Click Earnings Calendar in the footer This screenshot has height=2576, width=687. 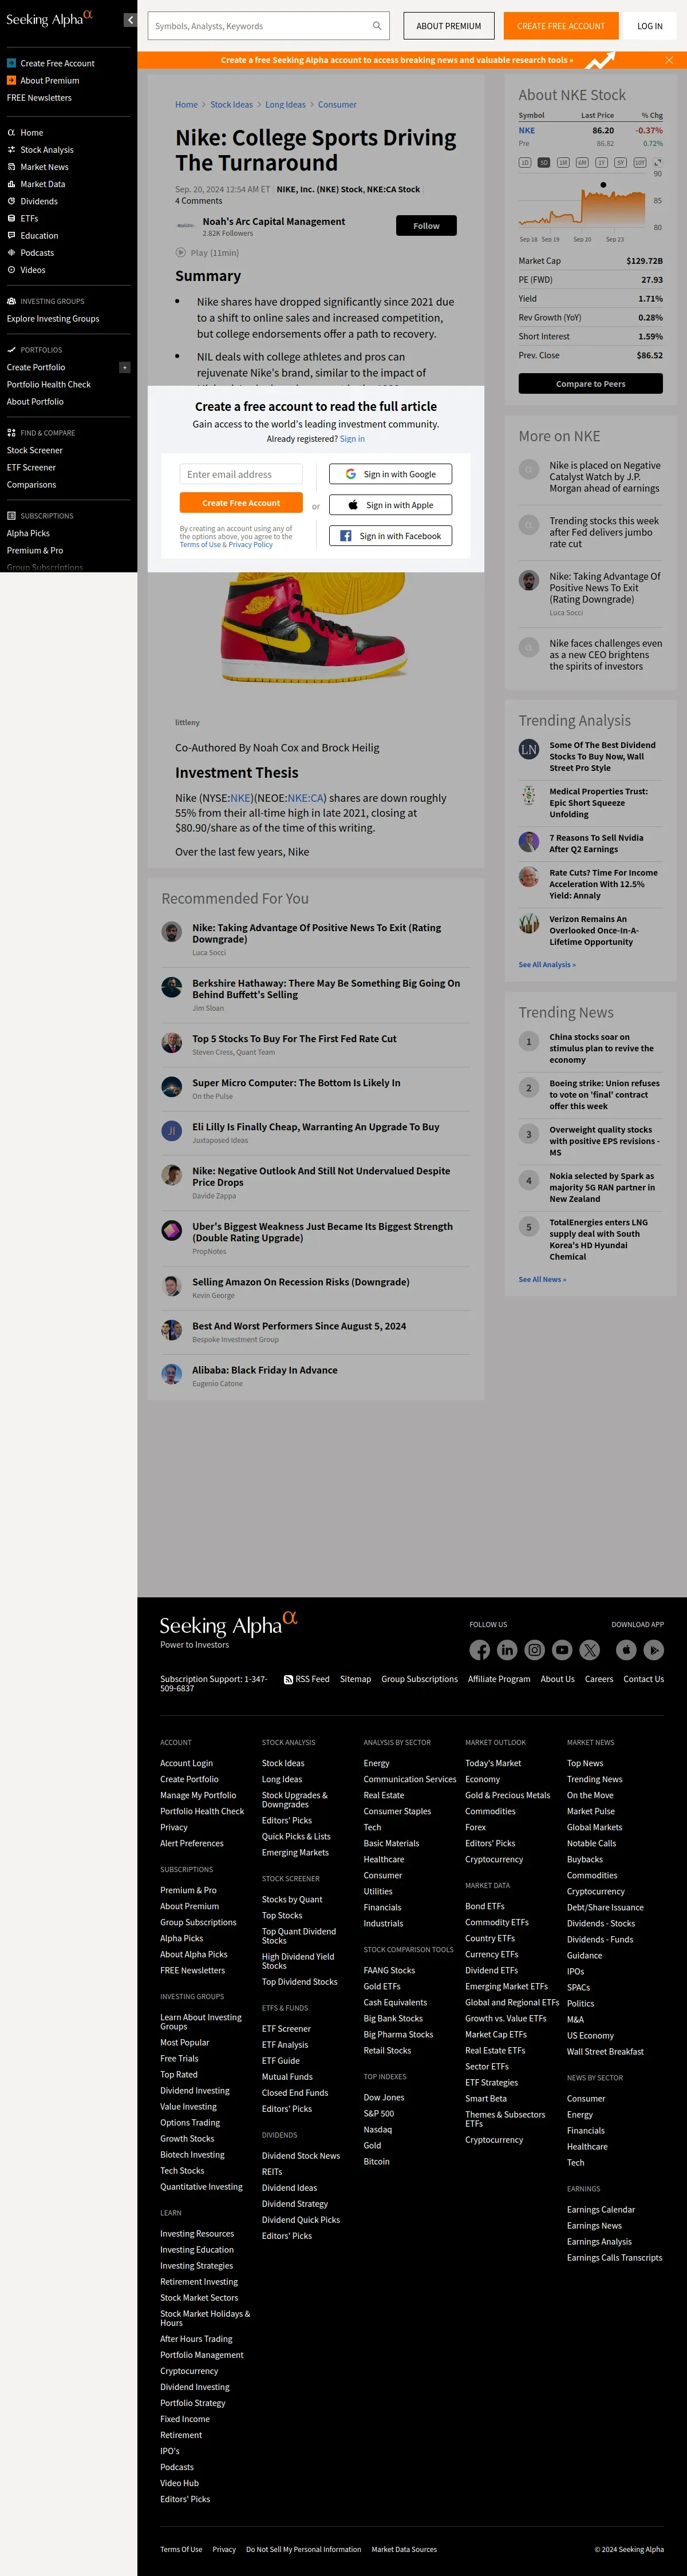click(x=601, y=2209)
